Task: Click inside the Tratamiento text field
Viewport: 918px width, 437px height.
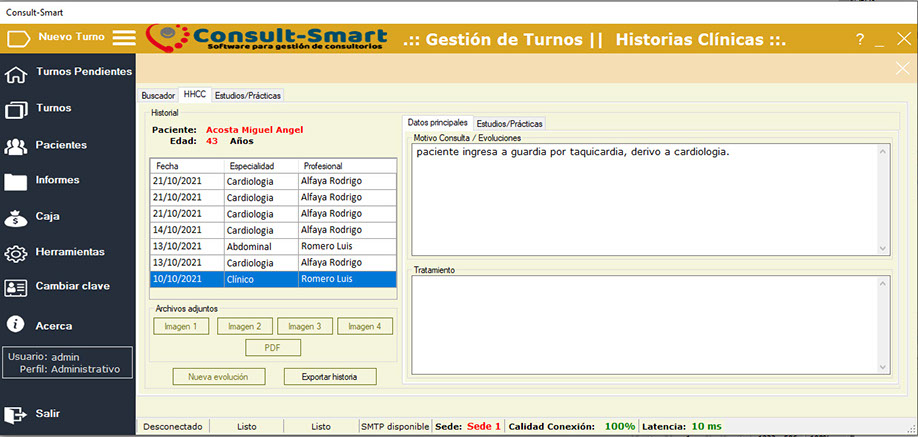Action: 640,322
